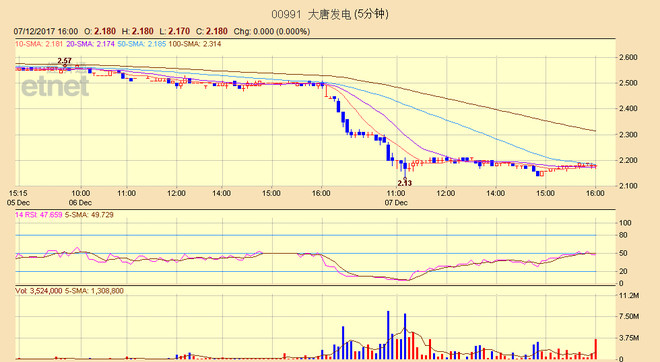The height and width of the screenshot is (362, 660).
Task: Click the volume 5-SMA: 1,308,800 legend
Action: 94,291
